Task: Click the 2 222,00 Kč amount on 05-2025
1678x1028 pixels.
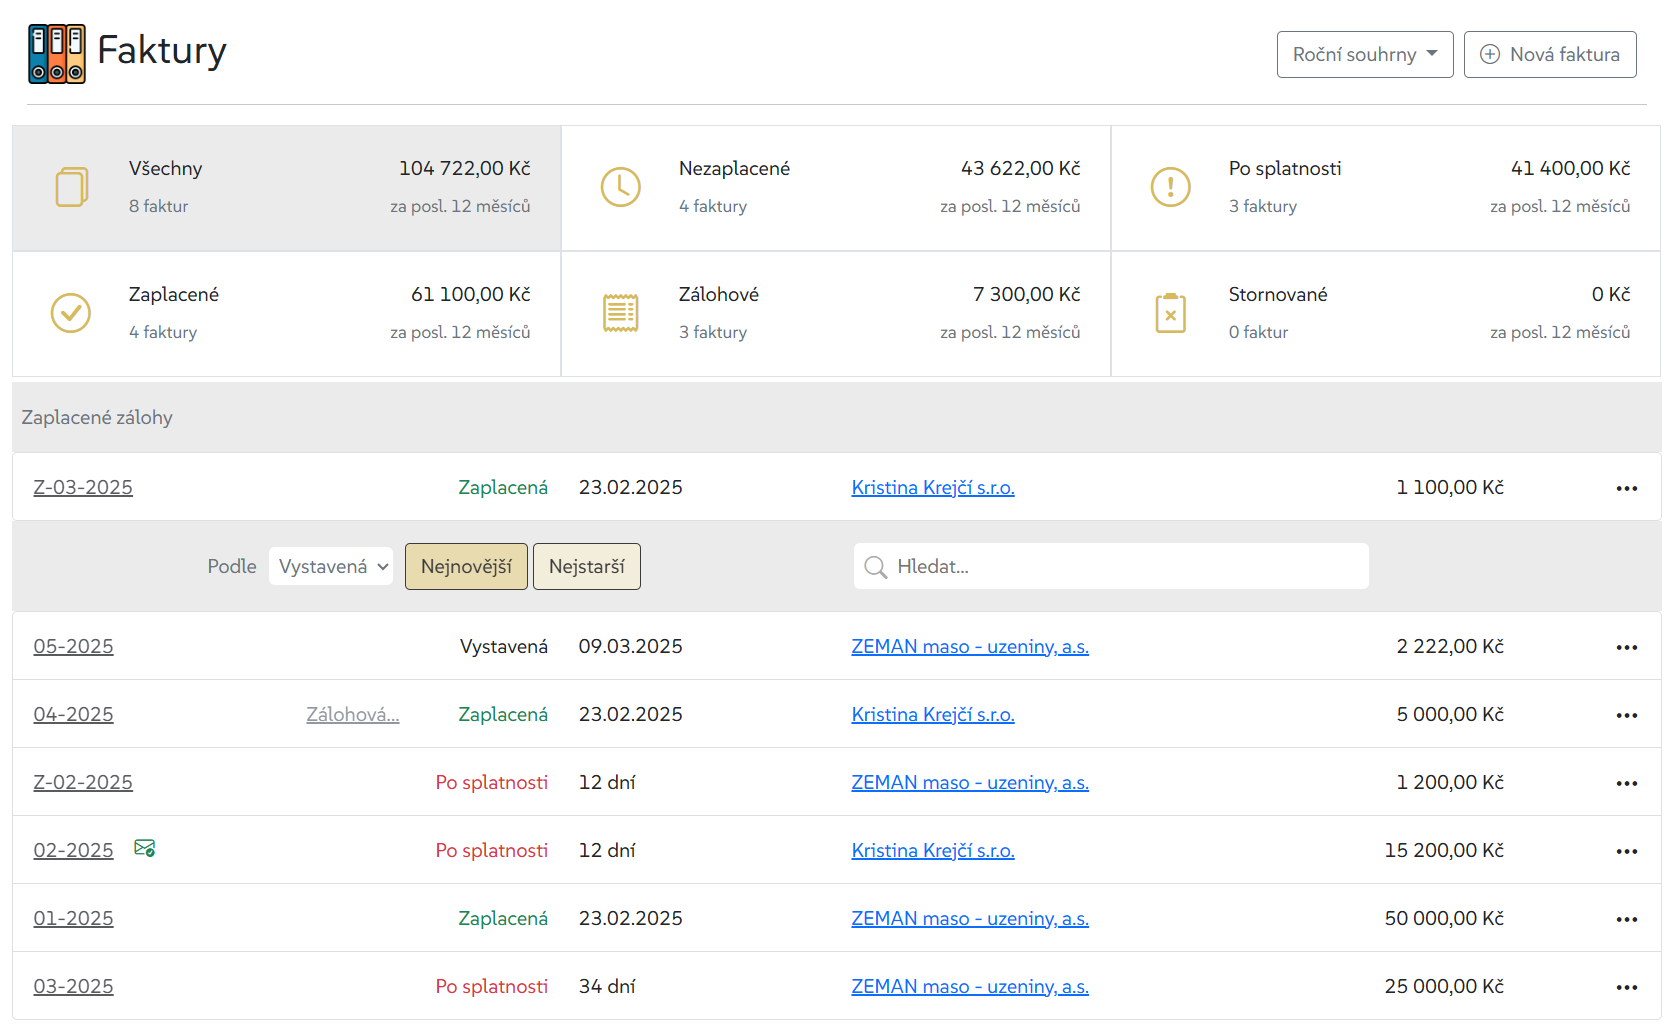Action: point(1450,646)
